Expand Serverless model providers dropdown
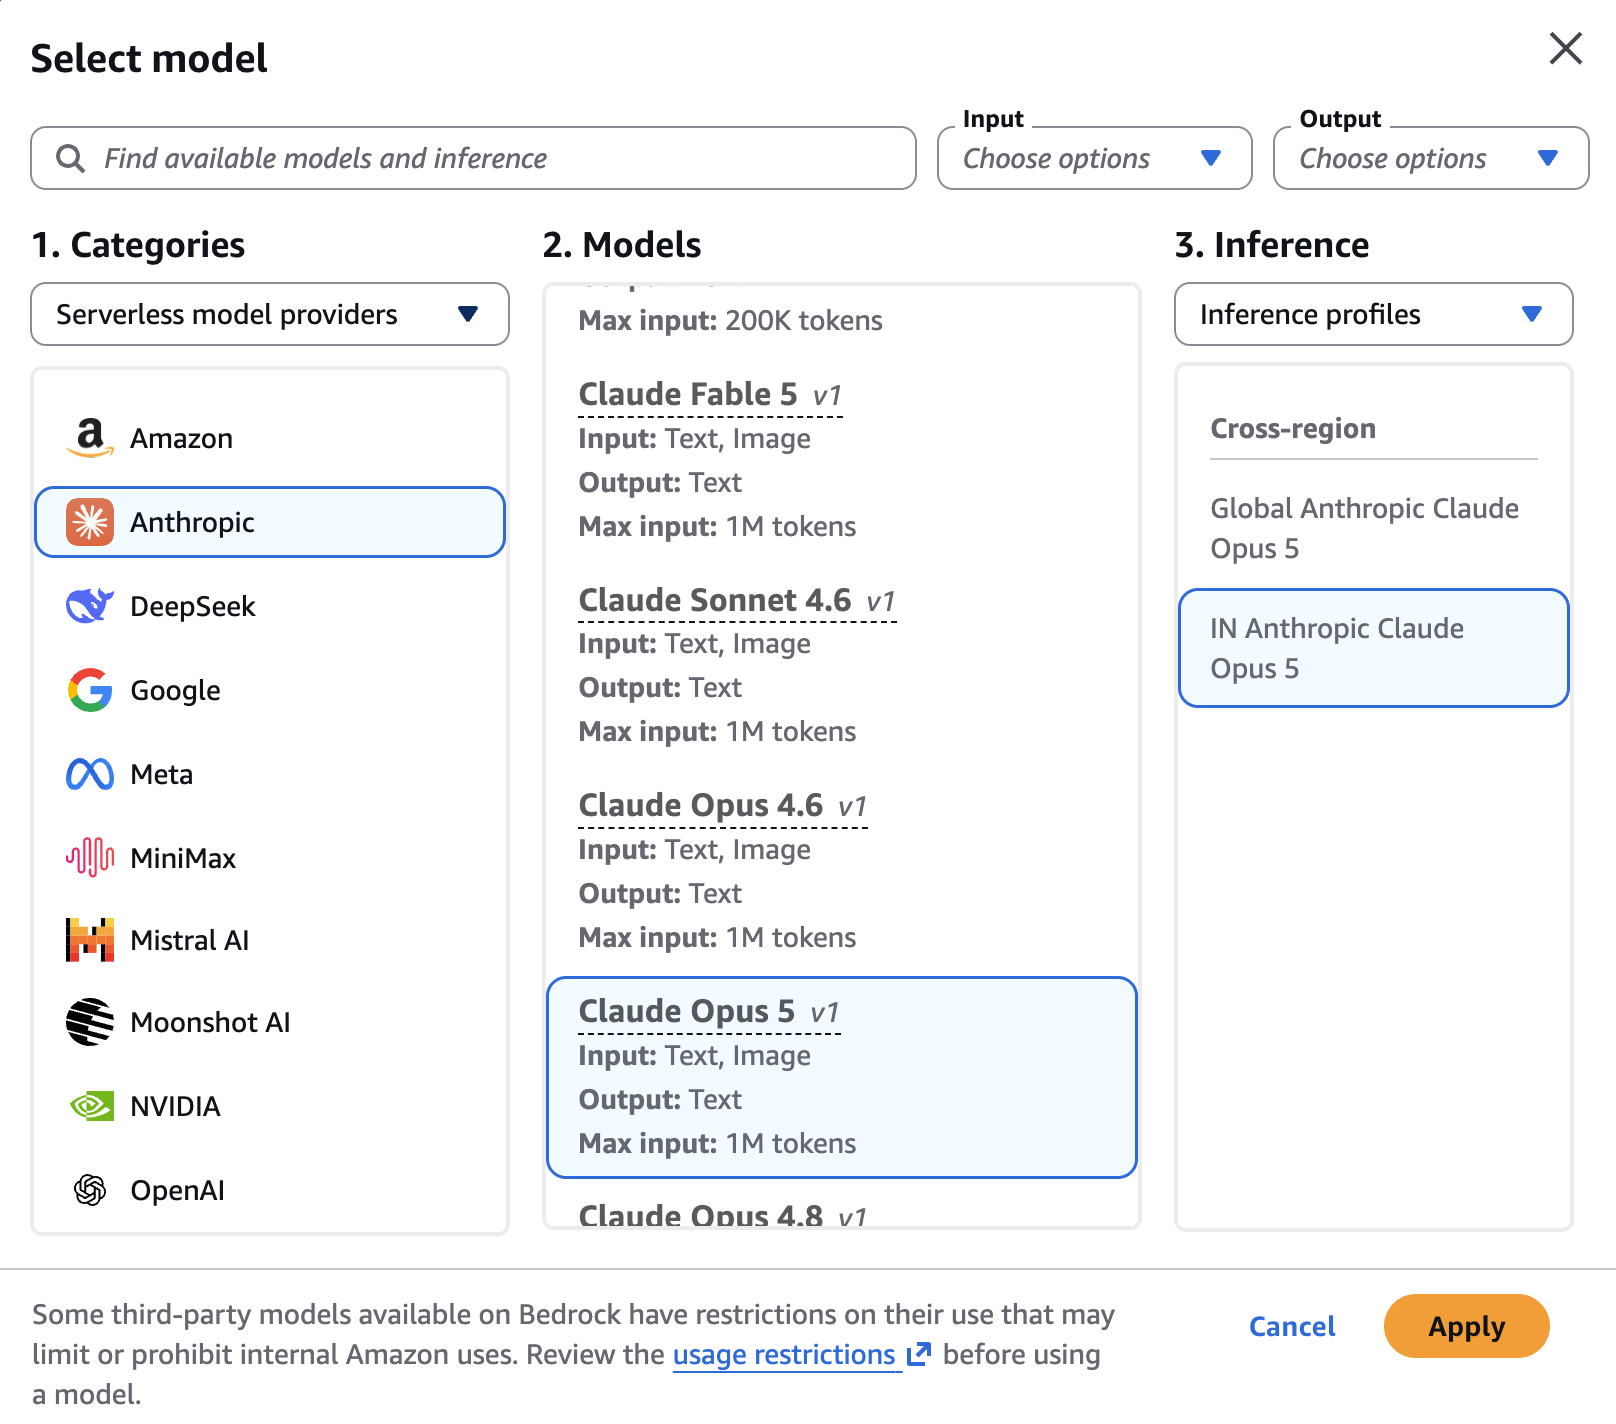The width and height of the screenshot is (1616, 1424). [x=270, y=314]
